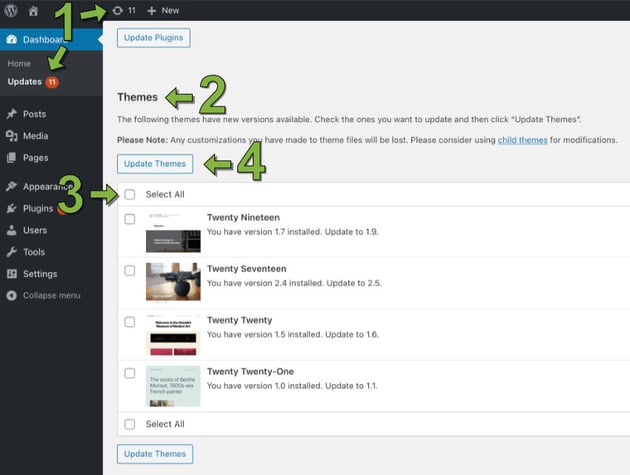This screenshot has width=630, height=475.
Task: Click the orange 11 updates badge
Action: click(x=52, y=82)
